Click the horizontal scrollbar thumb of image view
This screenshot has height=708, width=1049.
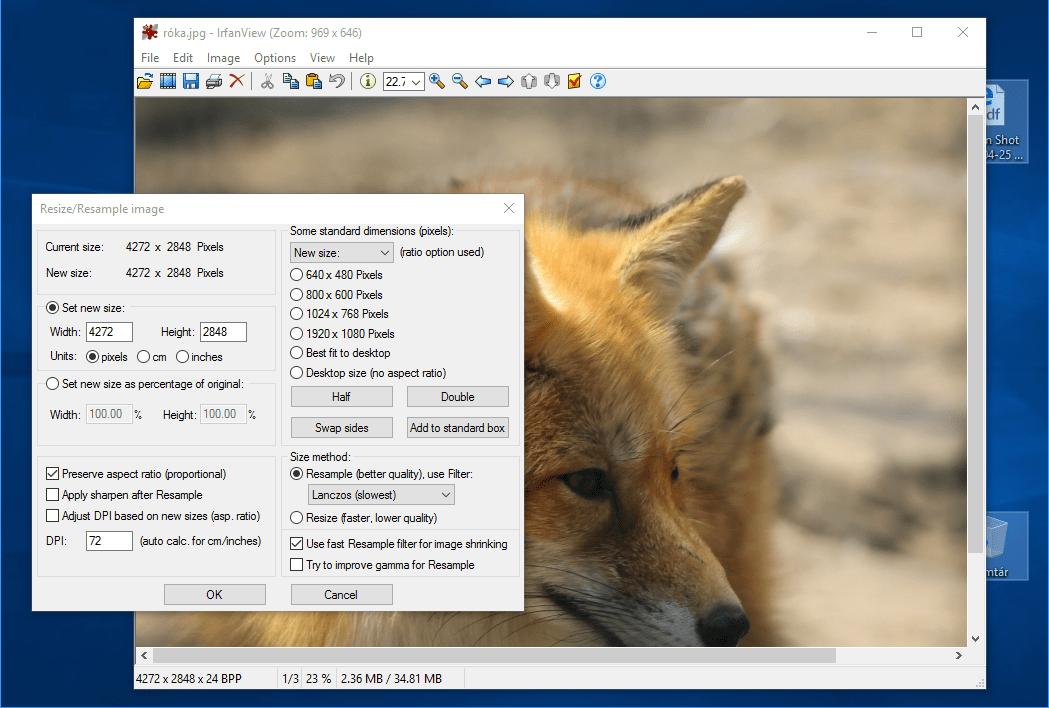494,655
